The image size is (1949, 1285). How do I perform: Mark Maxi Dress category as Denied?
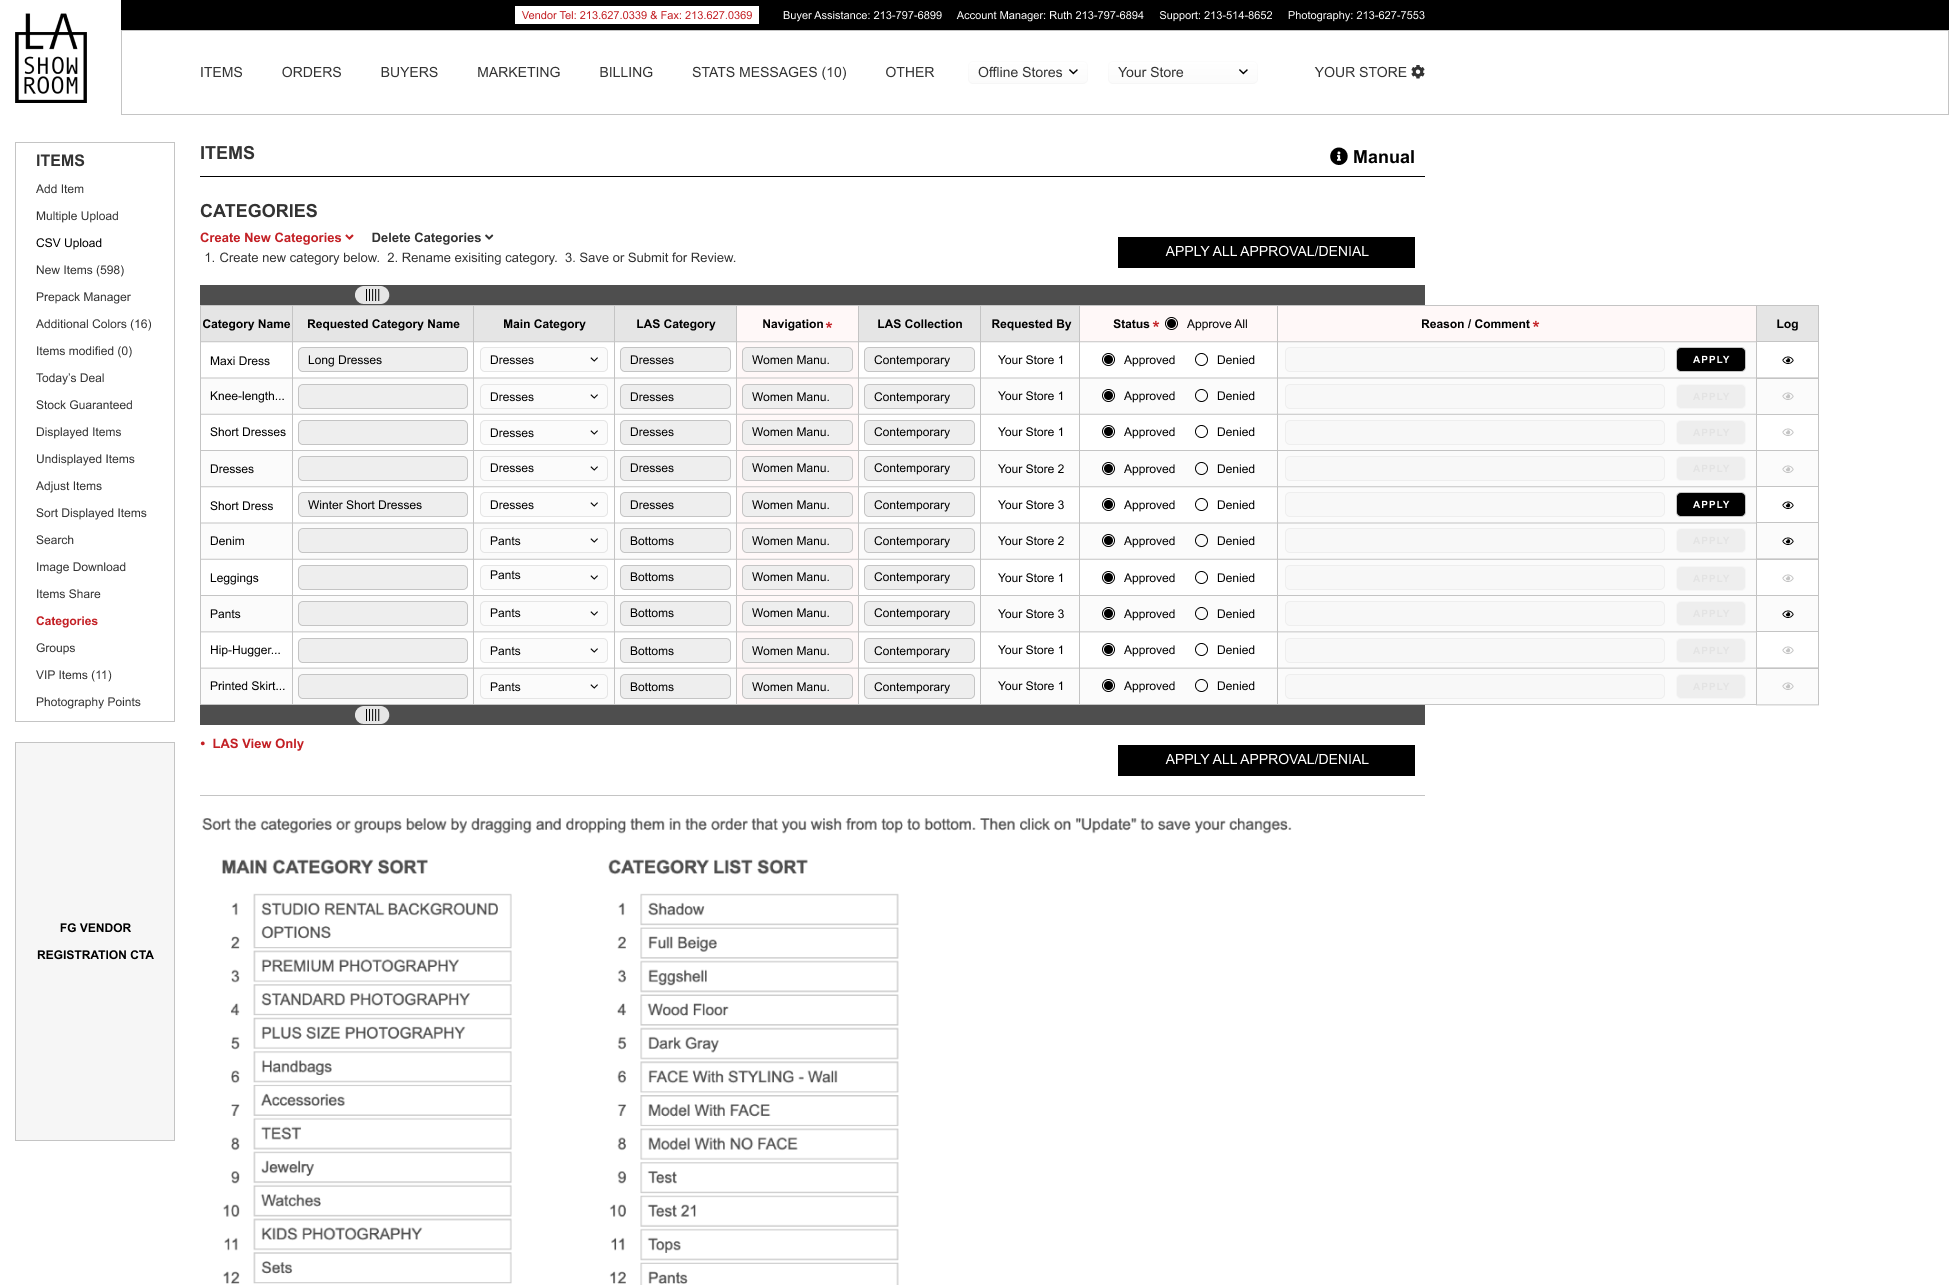[x=1201, y=360]
